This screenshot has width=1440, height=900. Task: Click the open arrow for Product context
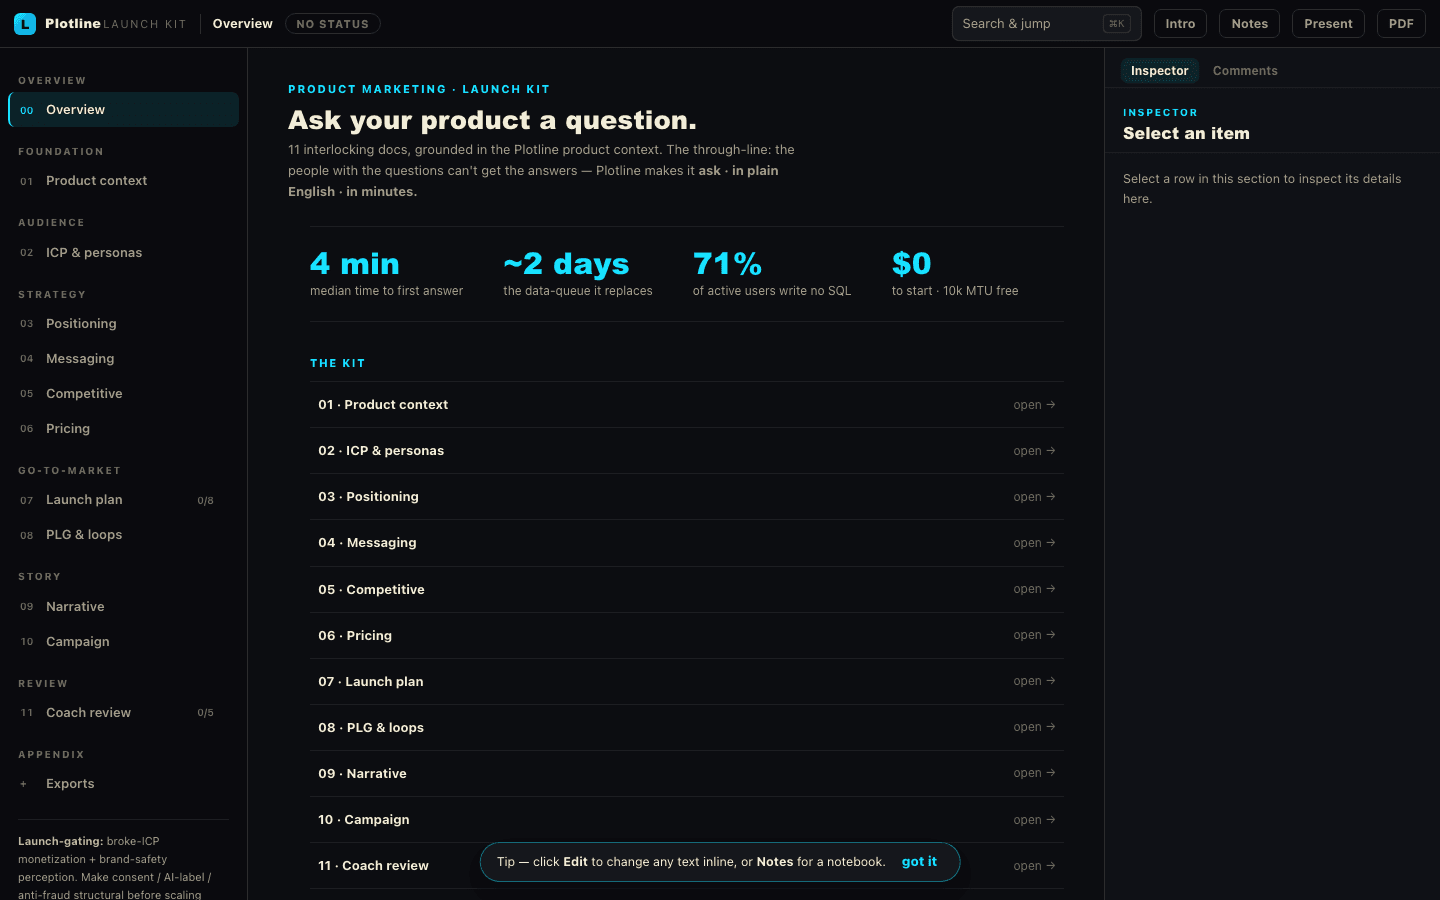1034,405
